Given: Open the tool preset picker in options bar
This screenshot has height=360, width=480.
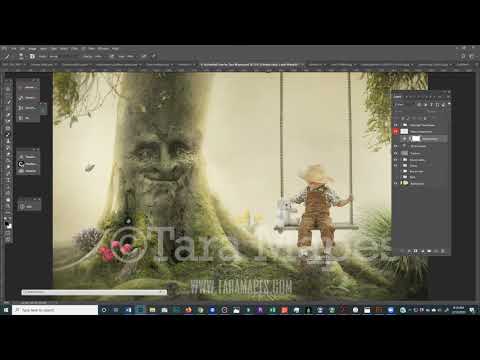Looking at the screenshot, I should pos(7,57).
